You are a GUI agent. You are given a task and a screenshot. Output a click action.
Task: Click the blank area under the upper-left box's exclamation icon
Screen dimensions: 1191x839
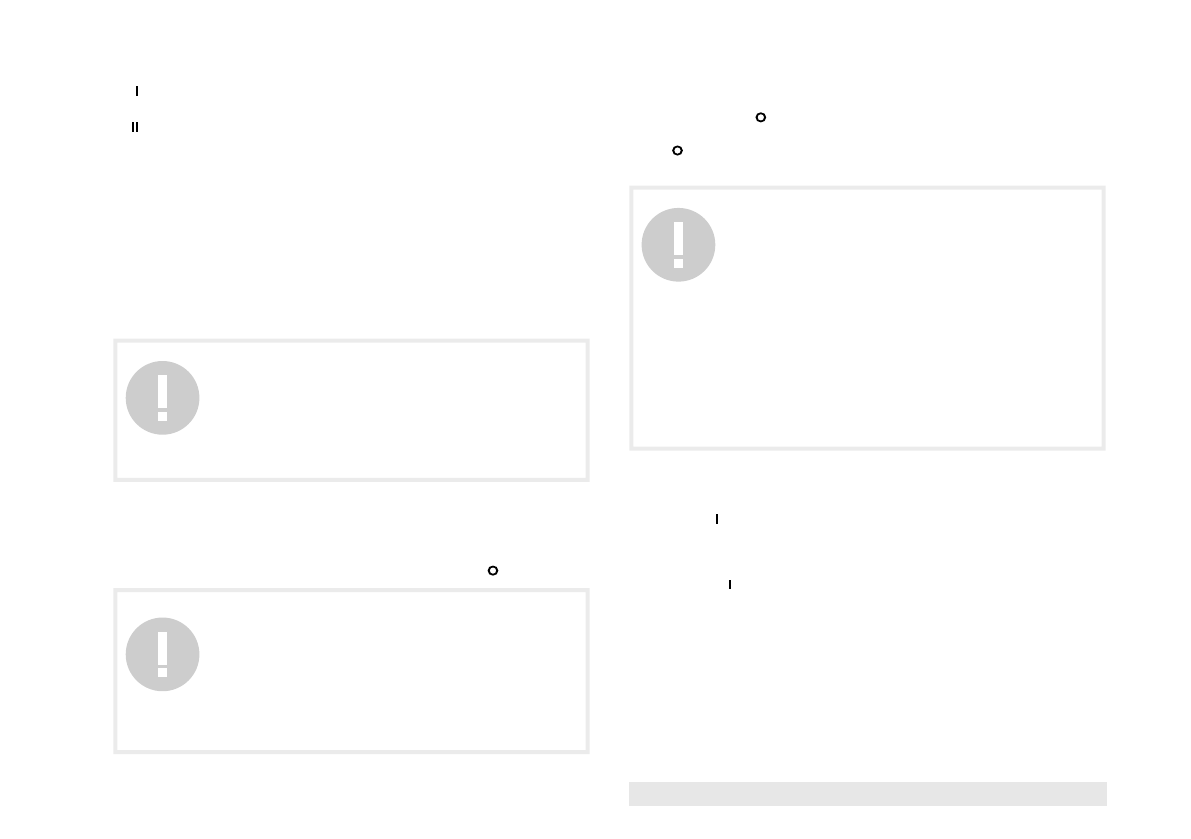[x=162, y=457]
